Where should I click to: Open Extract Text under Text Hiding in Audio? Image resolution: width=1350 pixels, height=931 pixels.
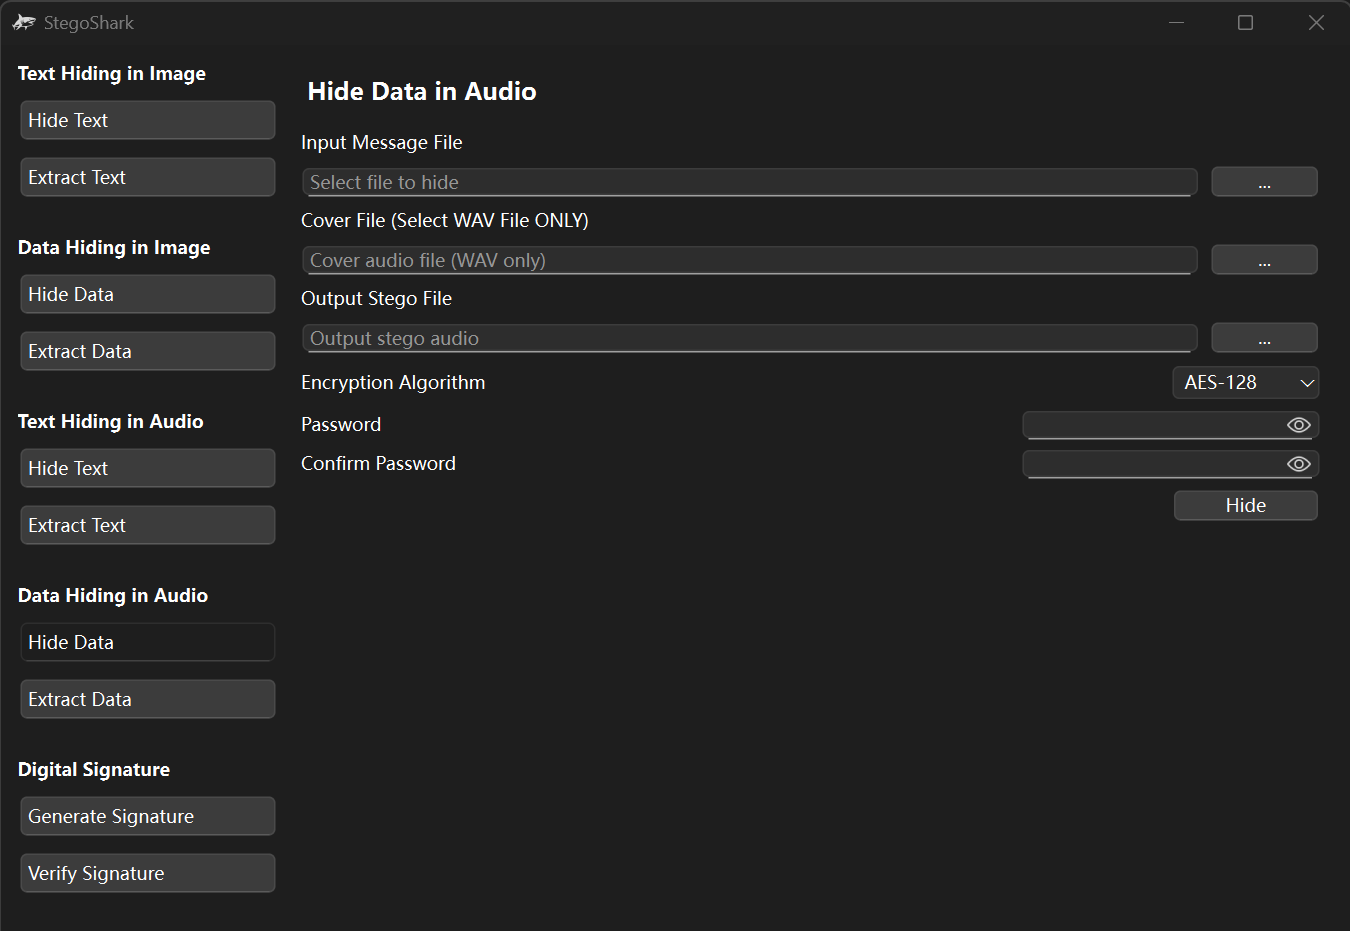point(148,525)
